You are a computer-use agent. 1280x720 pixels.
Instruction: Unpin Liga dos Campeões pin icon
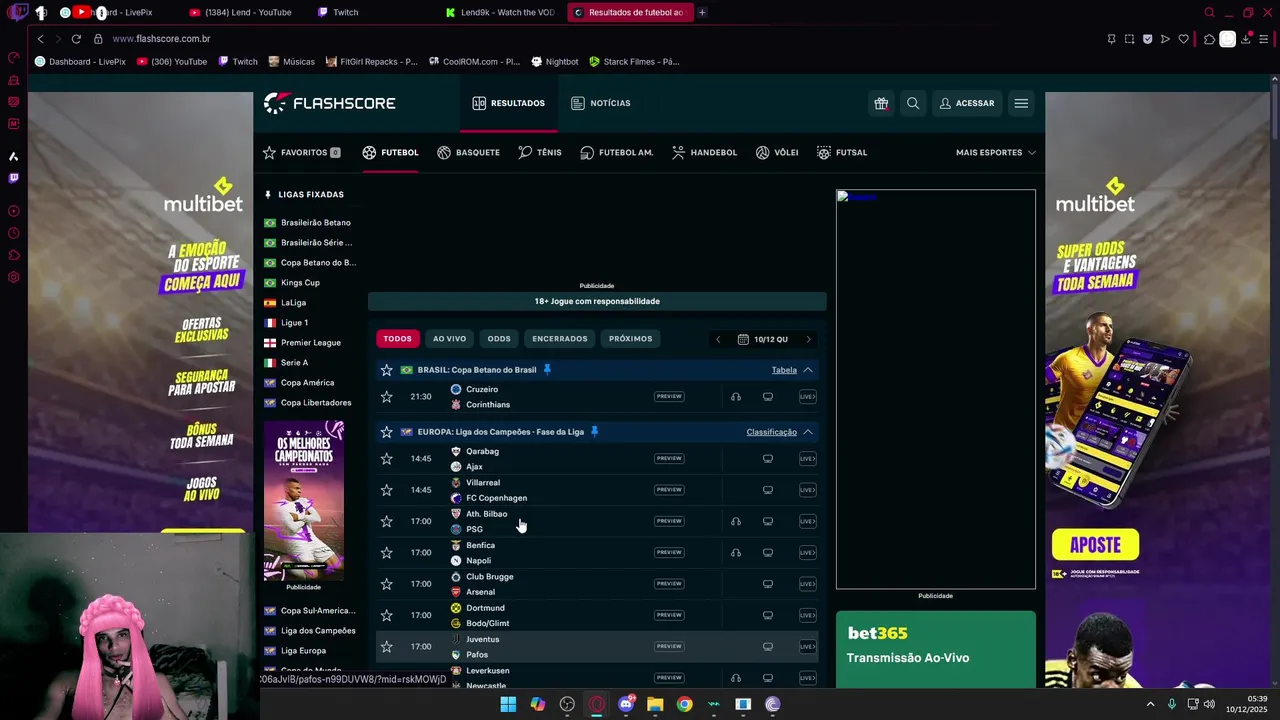tap(594, 431)
